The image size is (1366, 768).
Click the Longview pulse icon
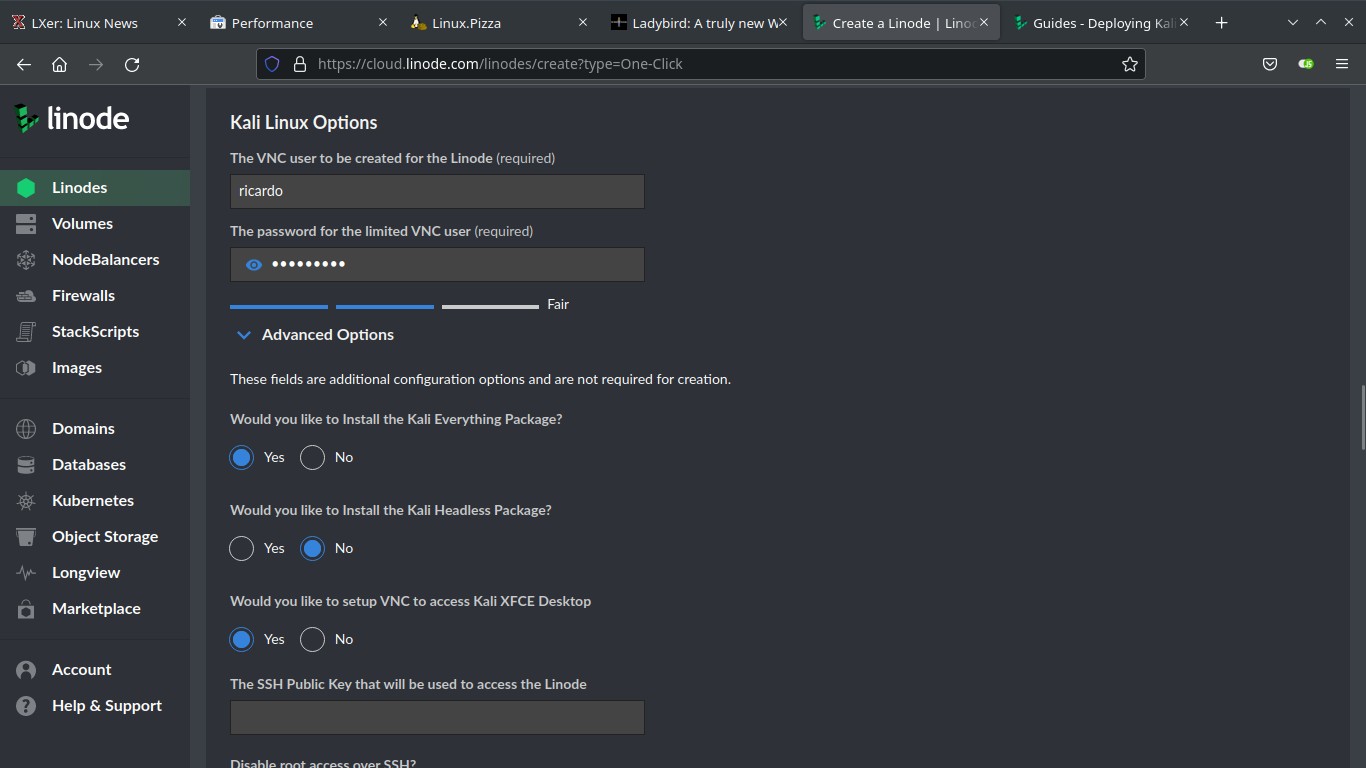coord(26,573)
